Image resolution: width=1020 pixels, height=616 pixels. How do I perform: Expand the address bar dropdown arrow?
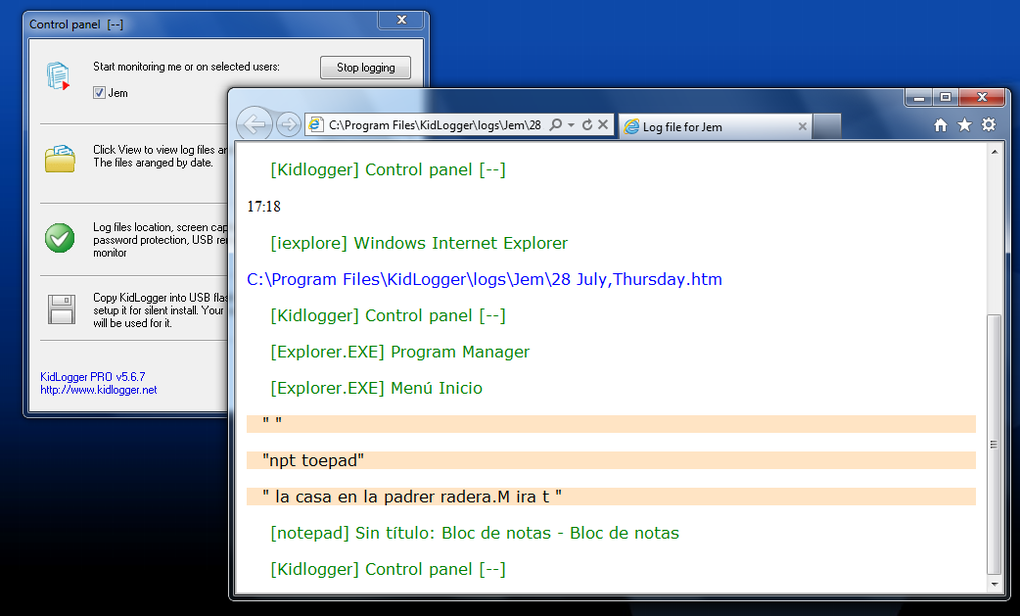(571, 125)
